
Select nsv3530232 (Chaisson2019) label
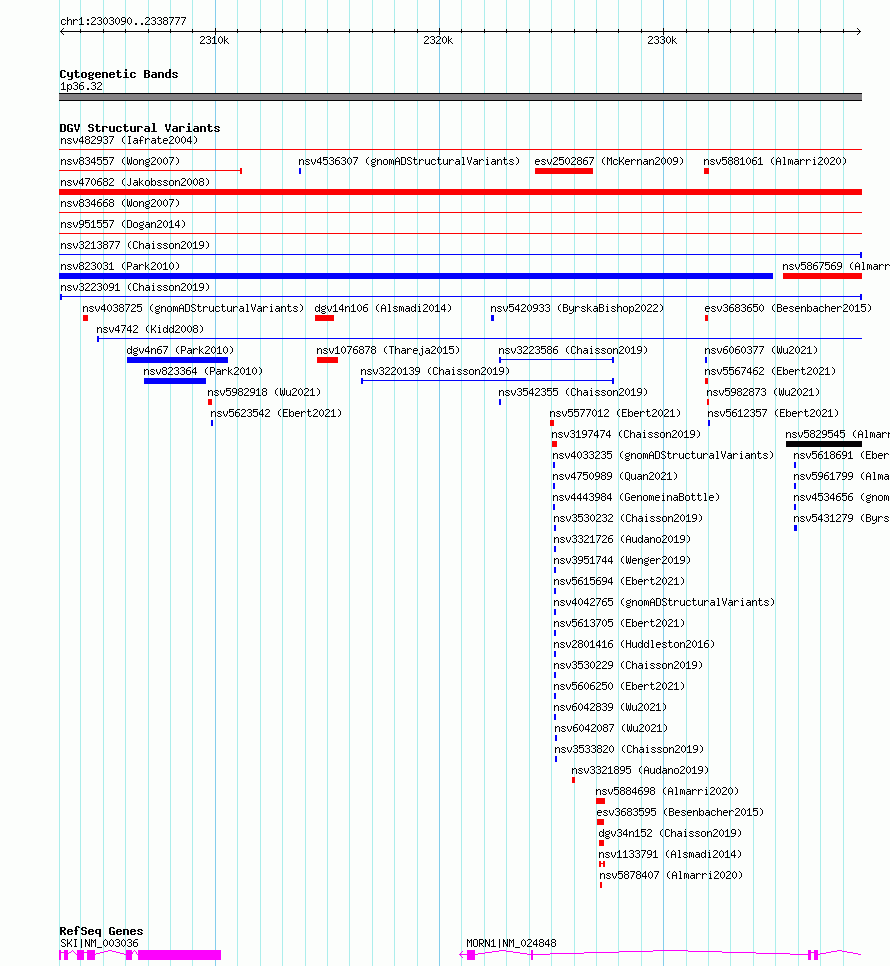coord(628,518)
